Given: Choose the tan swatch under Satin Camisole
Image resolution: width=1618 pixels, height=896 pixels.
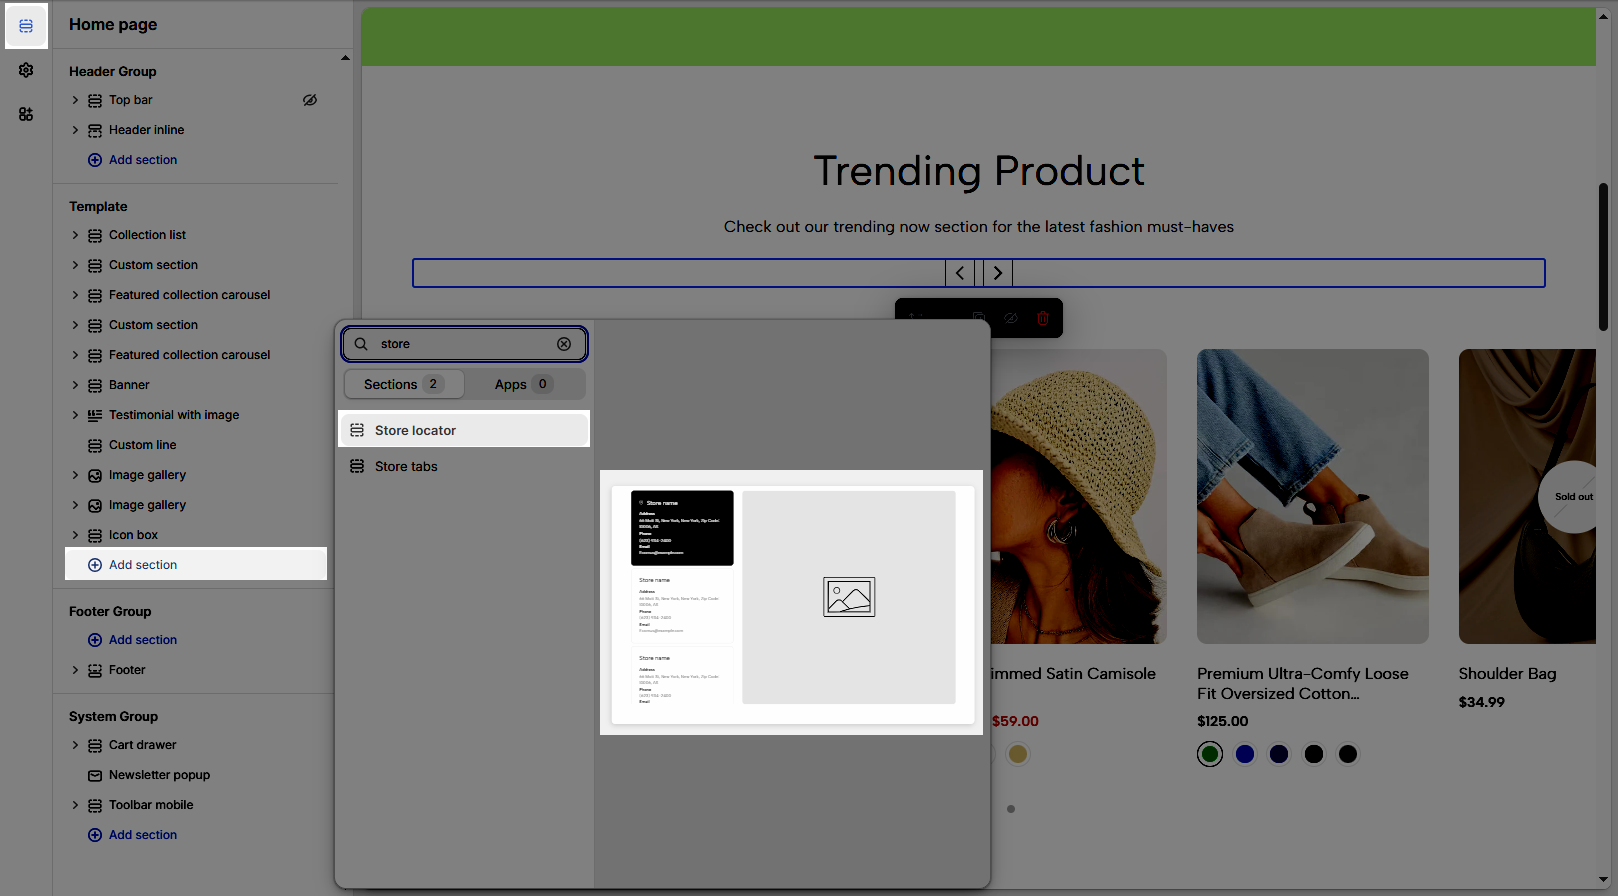Looking at the screenshot, I should (1018, 754).
